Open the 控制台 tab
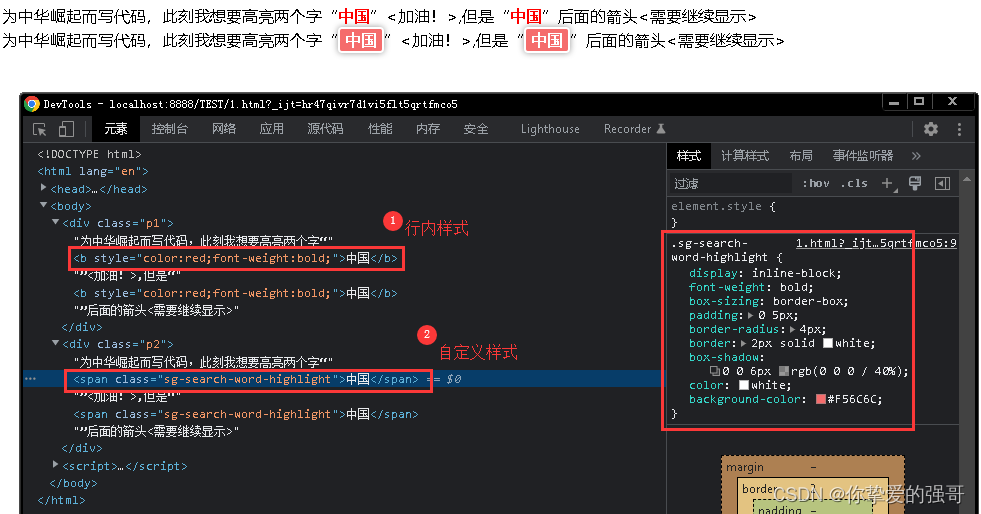Viewport: 981px width, 514px height. (x=170, y=129)
